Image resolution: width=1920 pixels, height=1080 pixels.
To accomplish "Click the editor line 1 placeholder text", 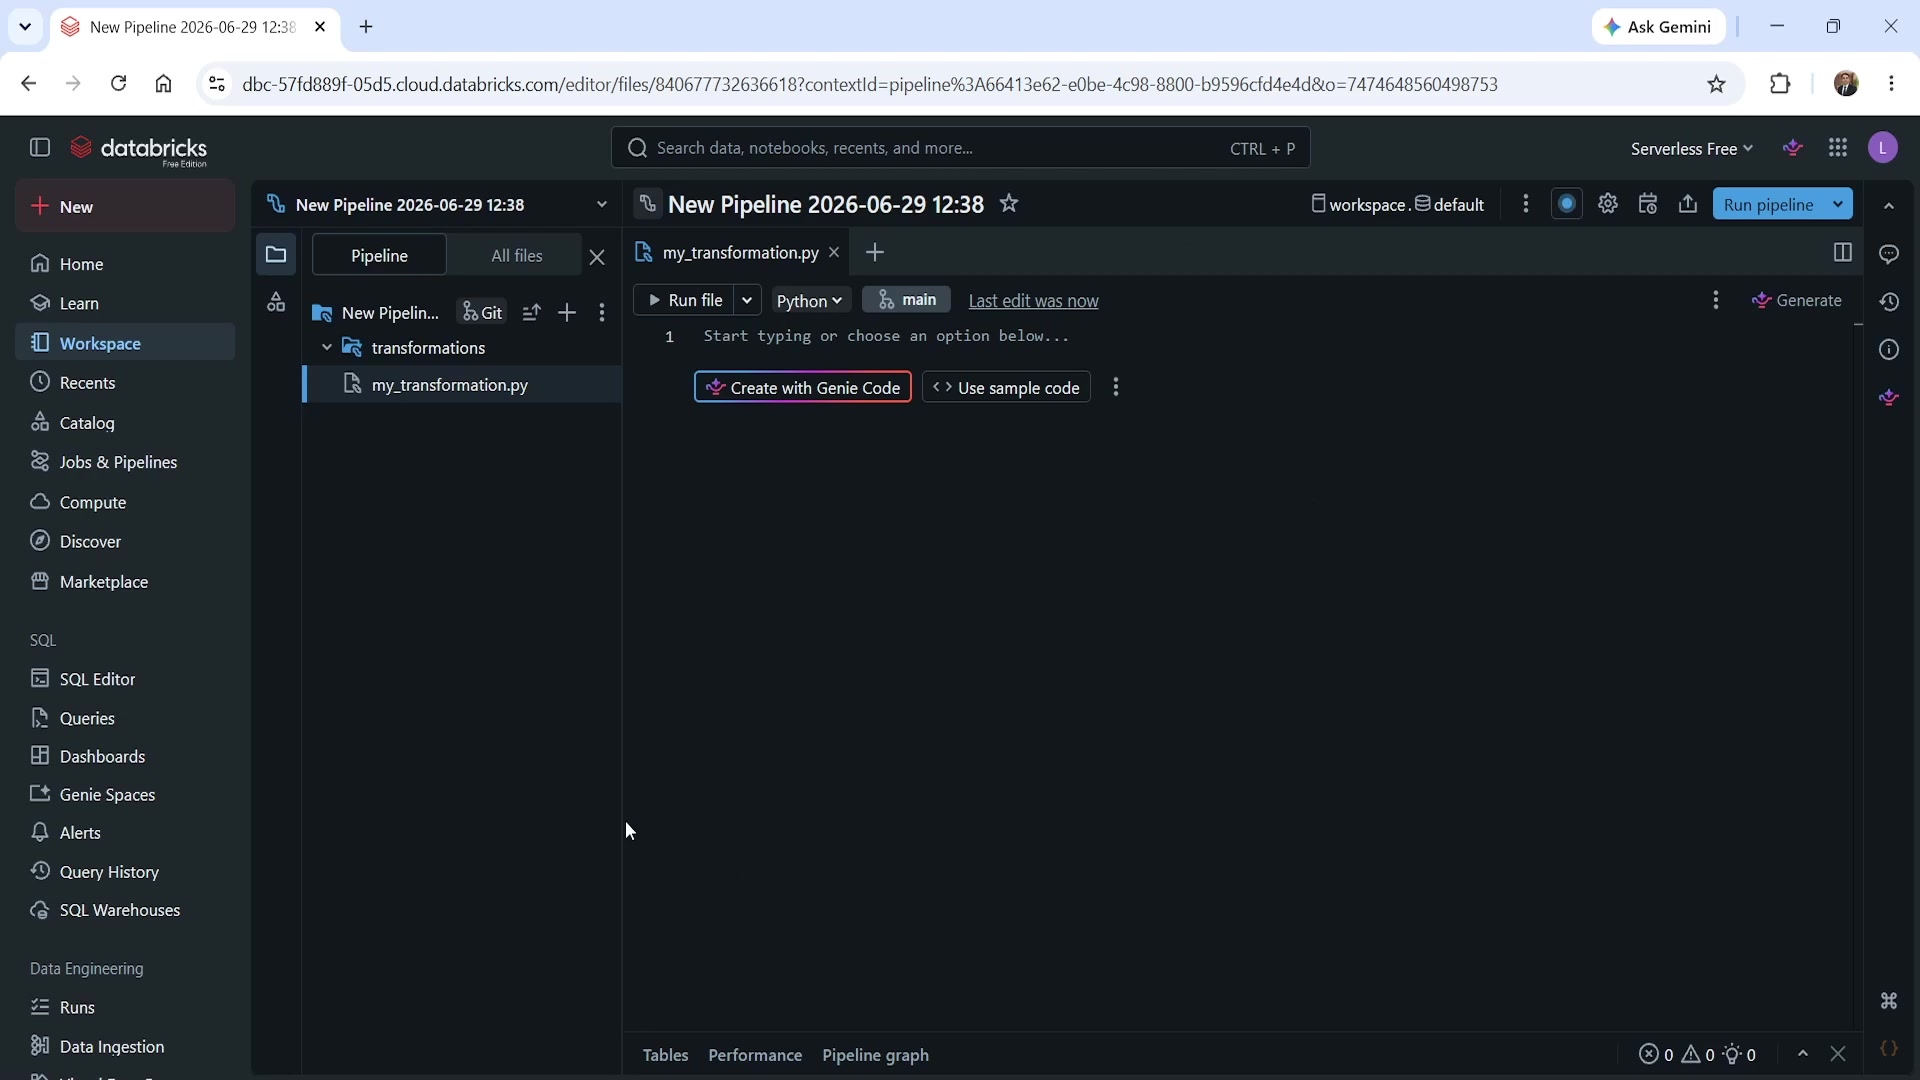I will tap(886, 337).
